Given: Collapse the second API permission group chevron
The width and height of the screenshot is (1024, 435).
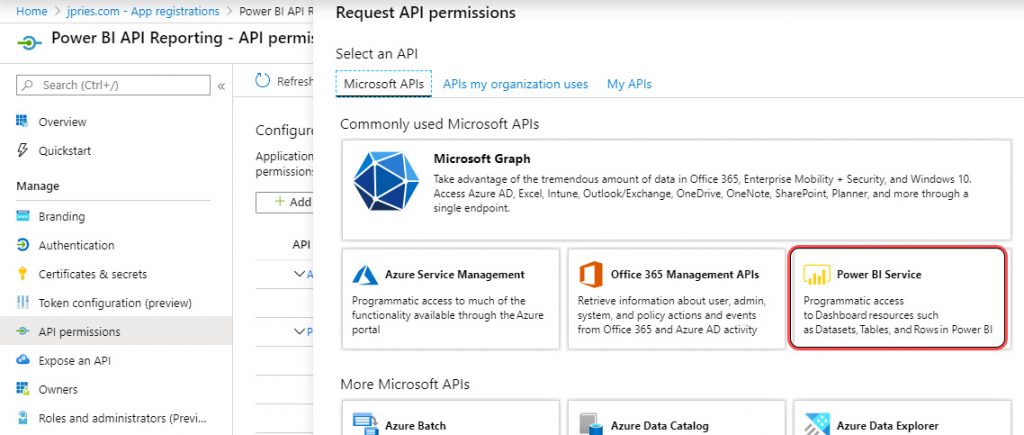Looking at the screenshot, I should pyautogui.click(x=299, y=331).
